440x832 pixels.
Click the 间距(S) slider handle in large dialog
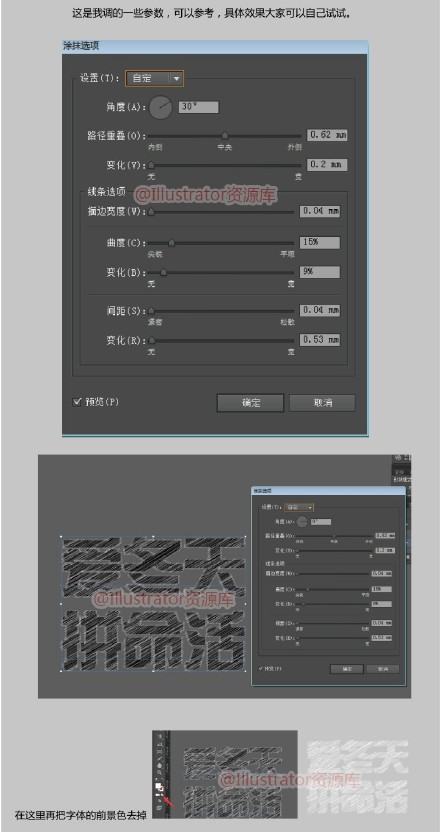151,310
